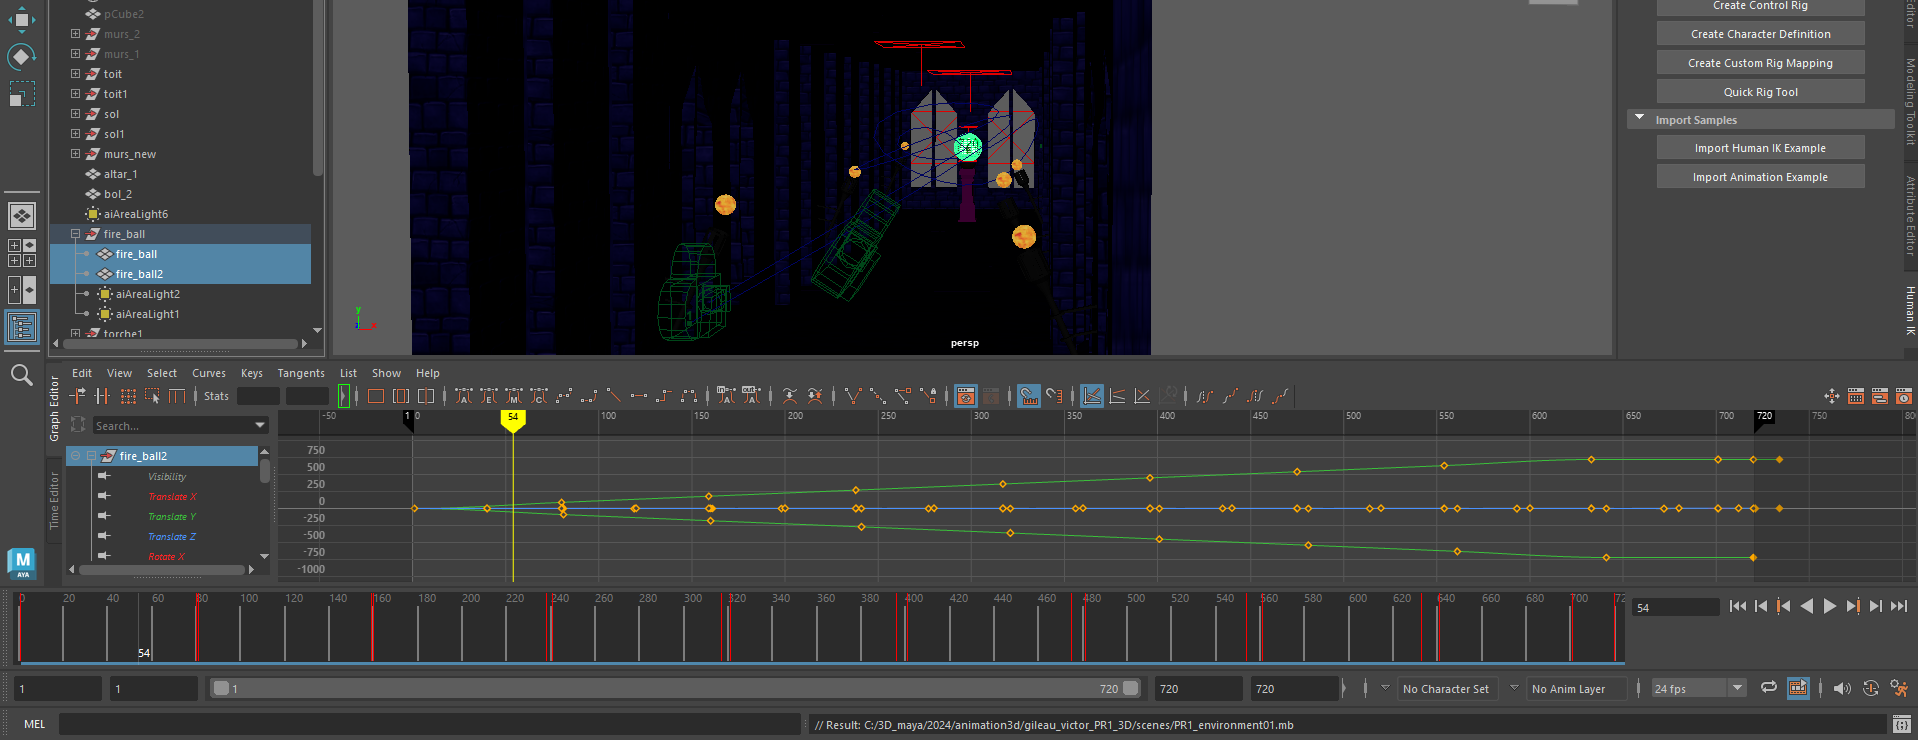Click the Lock Tangent Length icon
This screenshot has height=740, width=1918.
[928, 396]
